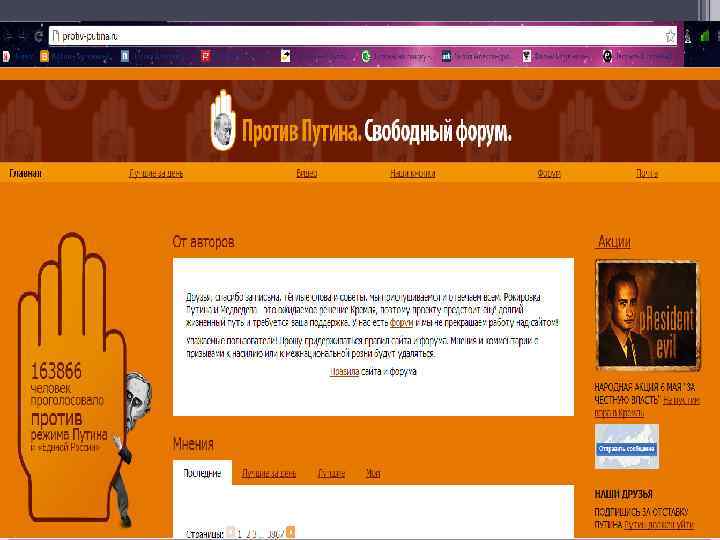This screenshot has width=720, height=540.
Task: Go to page 1 in the pagination
Action: [x=240, y=534]
